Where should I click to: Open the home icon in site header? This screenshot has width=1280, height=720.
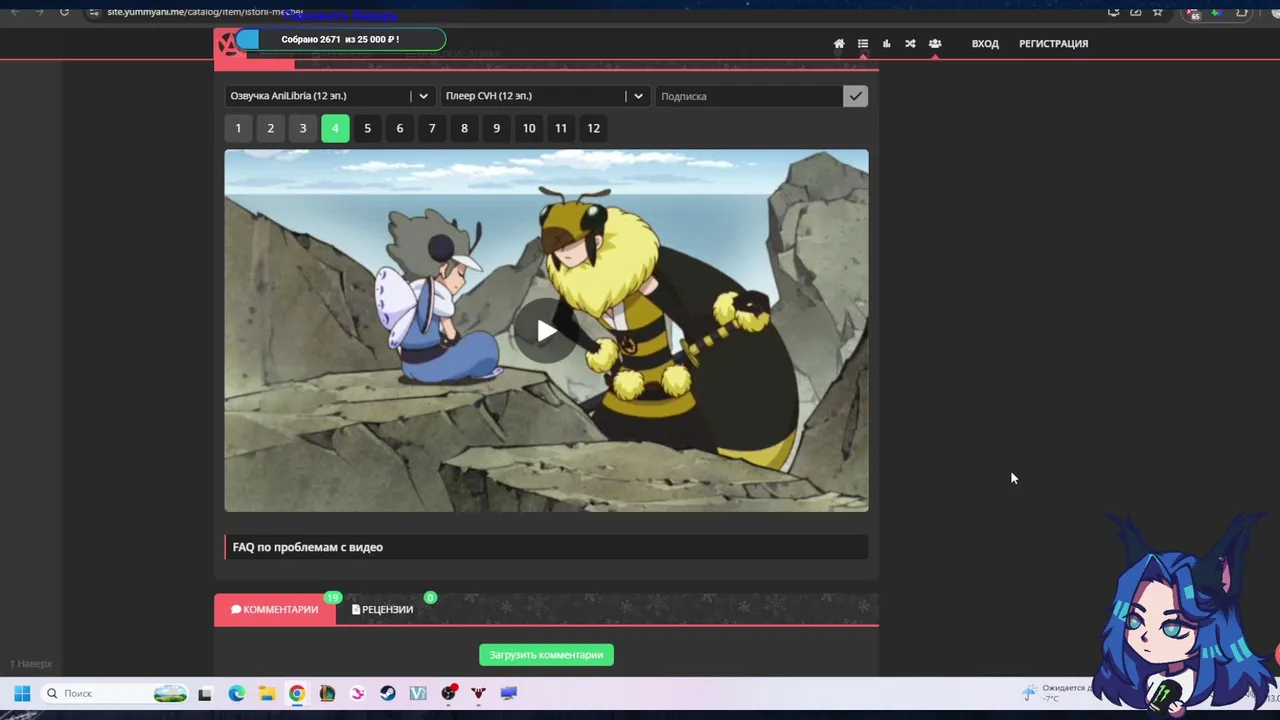pos(839,44)
